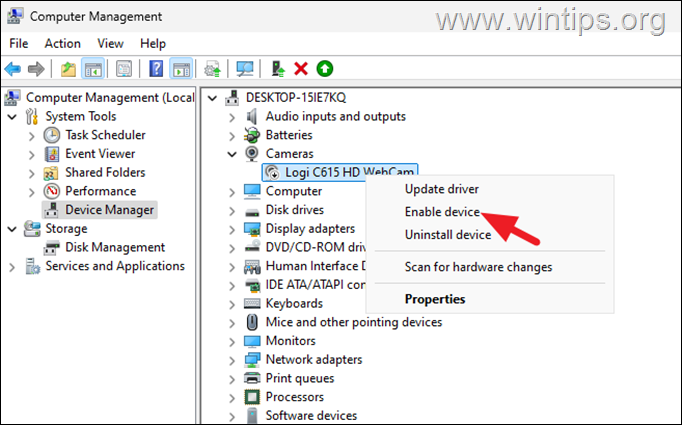
Task: Collapse the System Tools node
Action: [12, 117]
